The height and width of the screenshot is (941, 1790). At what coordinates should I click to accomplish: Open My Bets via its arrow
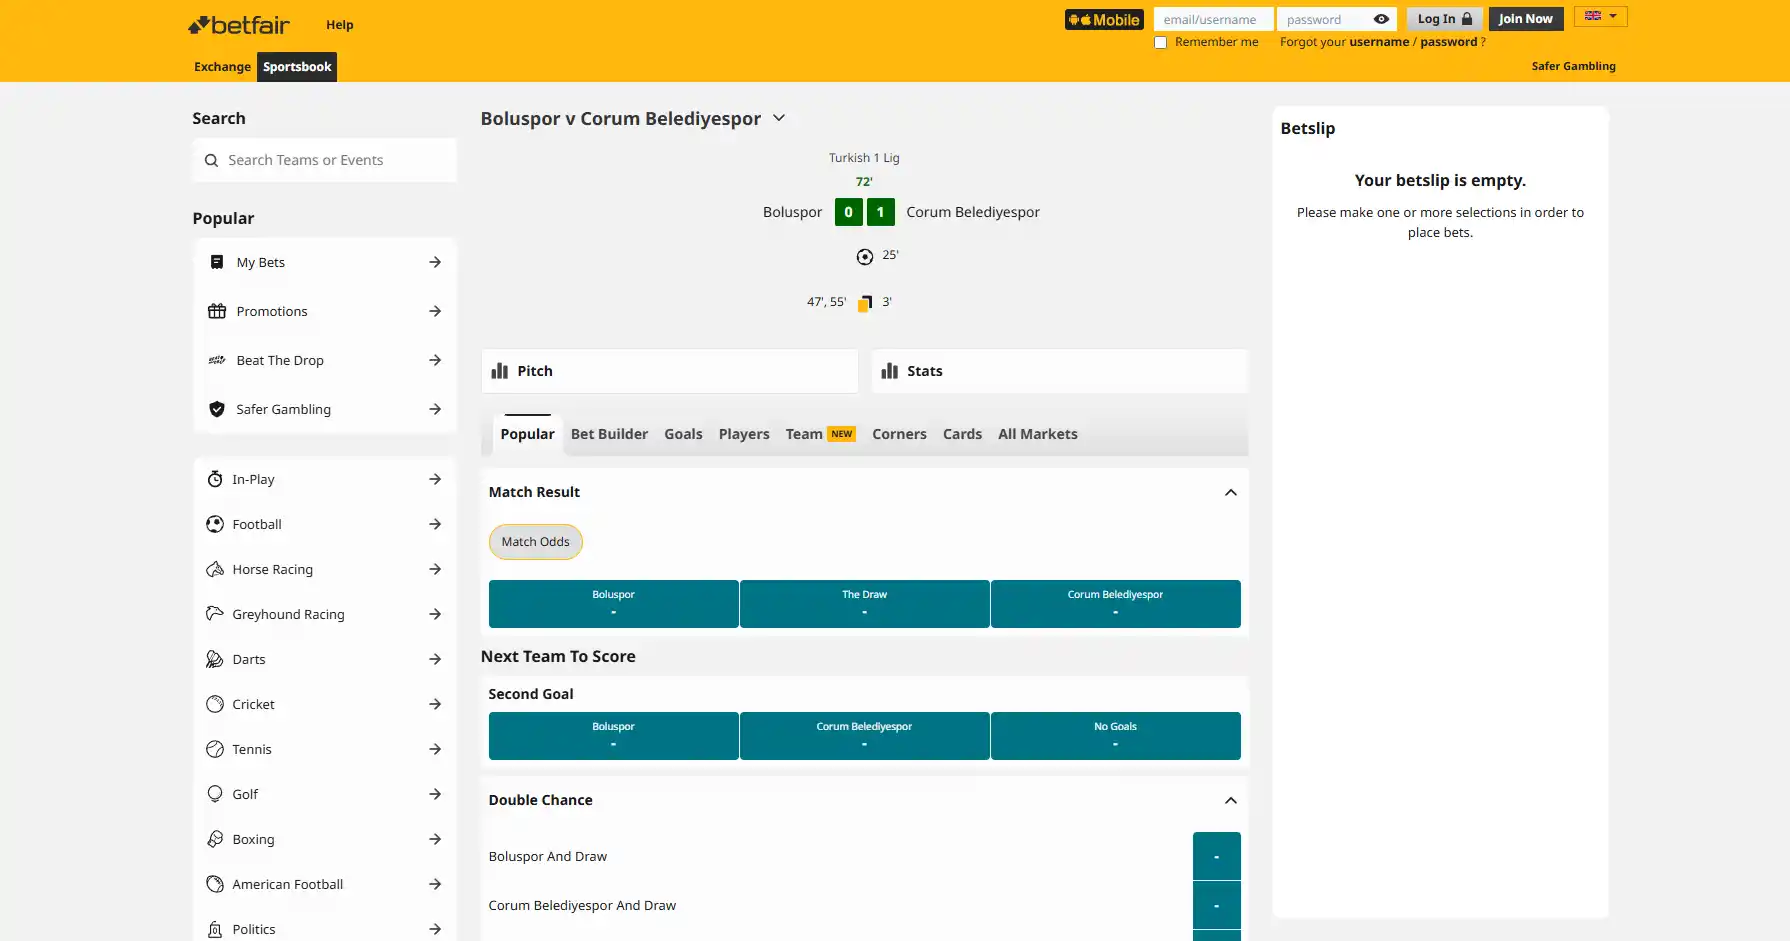click(x=435, y=262)
